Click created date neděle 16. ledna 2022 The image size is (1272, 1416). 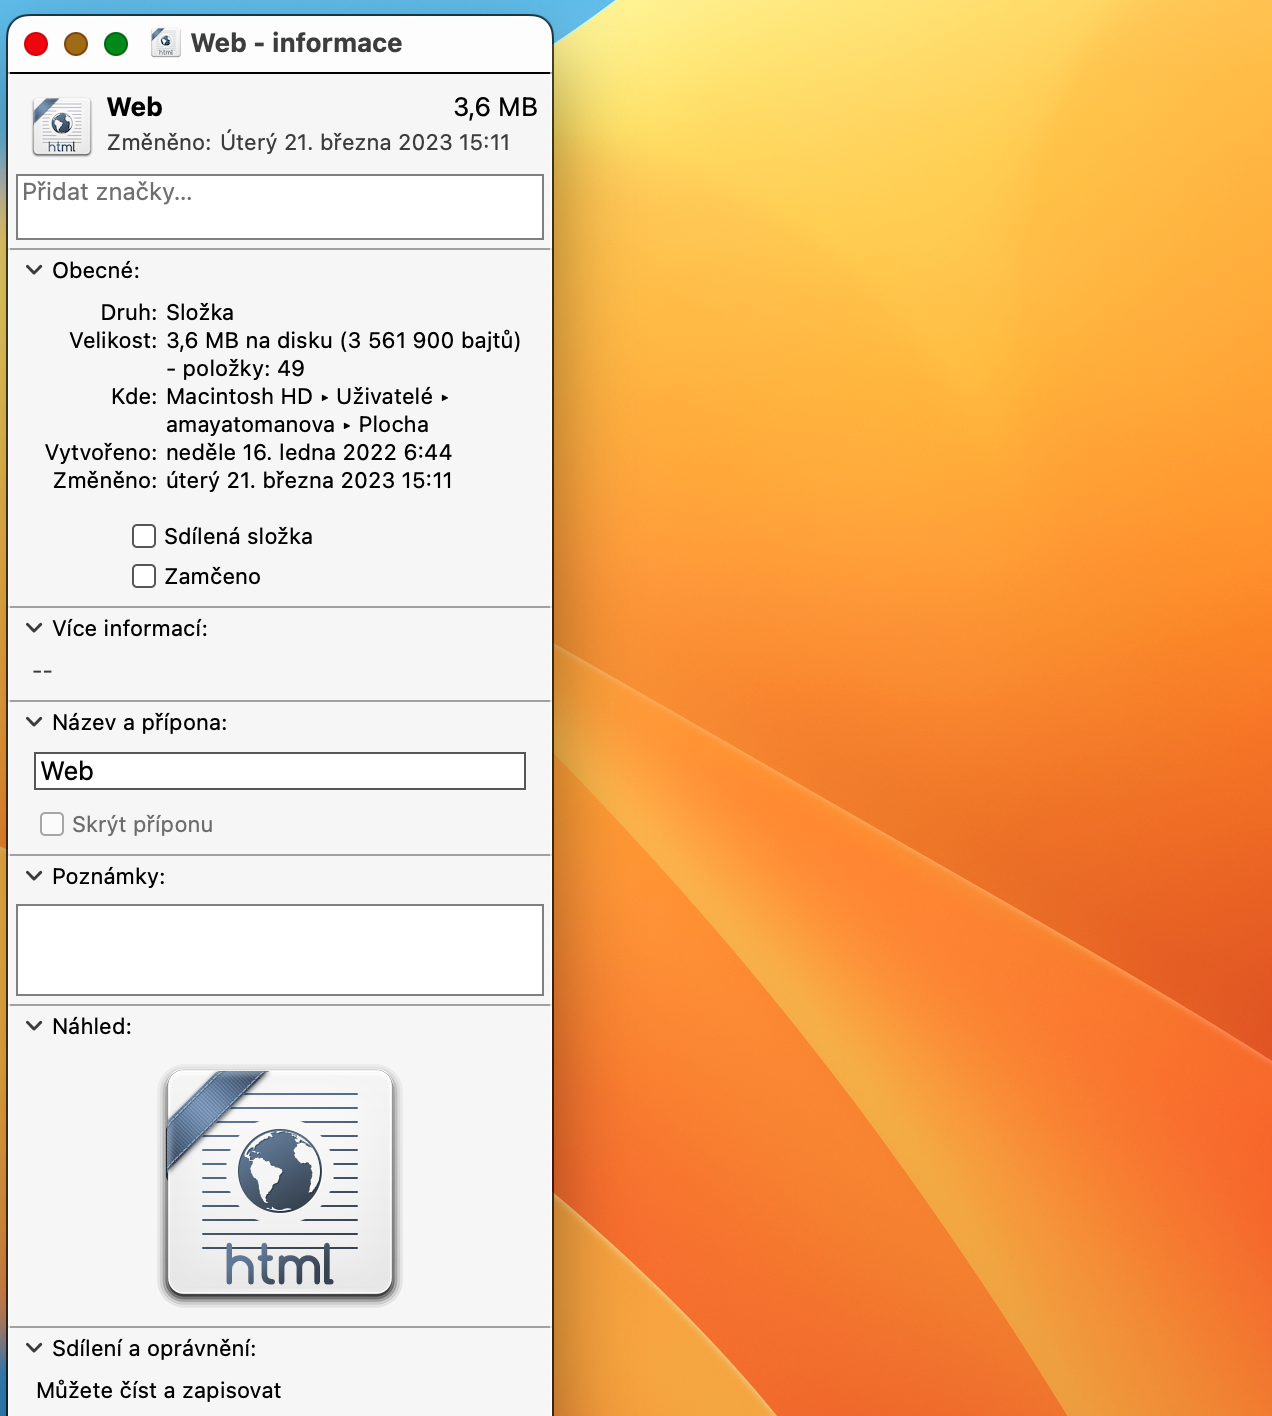pyautogui.click(x=309, y=452)
